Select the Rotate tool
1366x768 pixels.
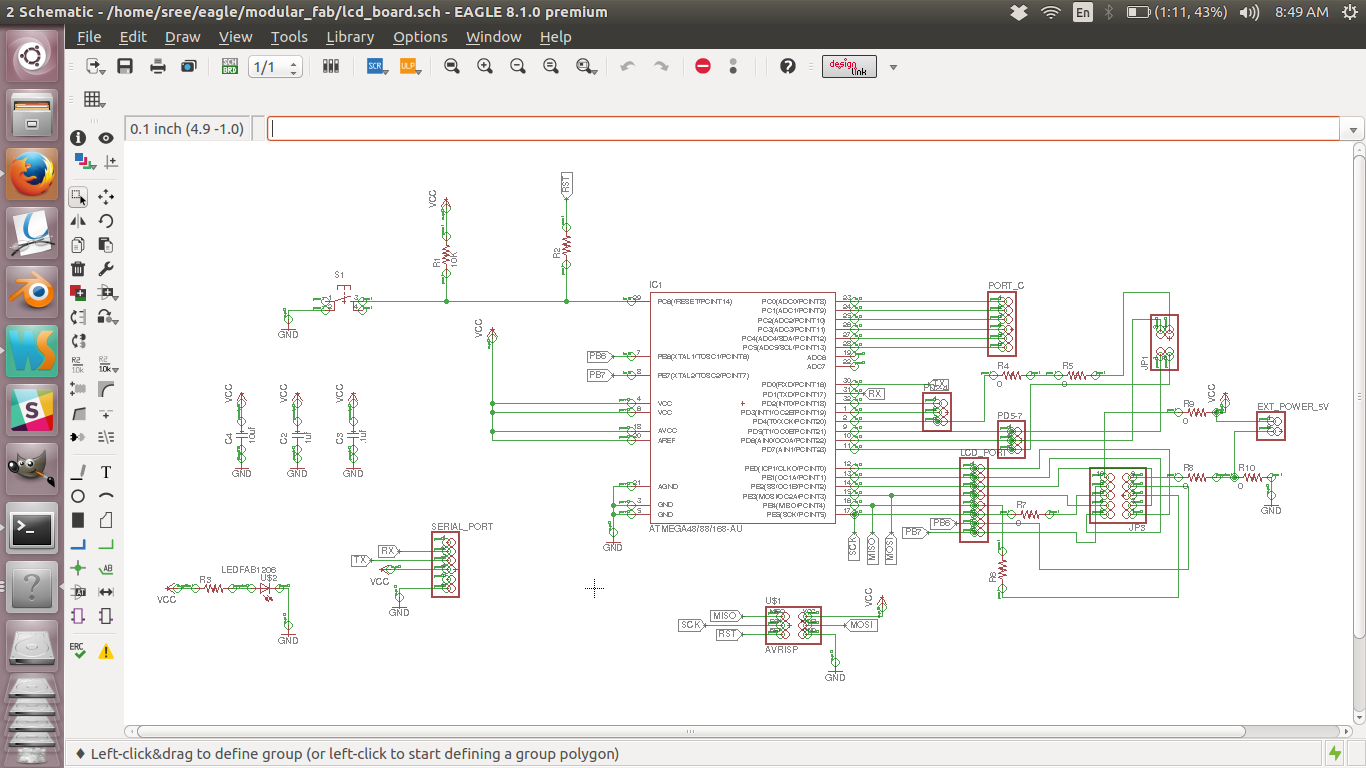pos(106,221)
